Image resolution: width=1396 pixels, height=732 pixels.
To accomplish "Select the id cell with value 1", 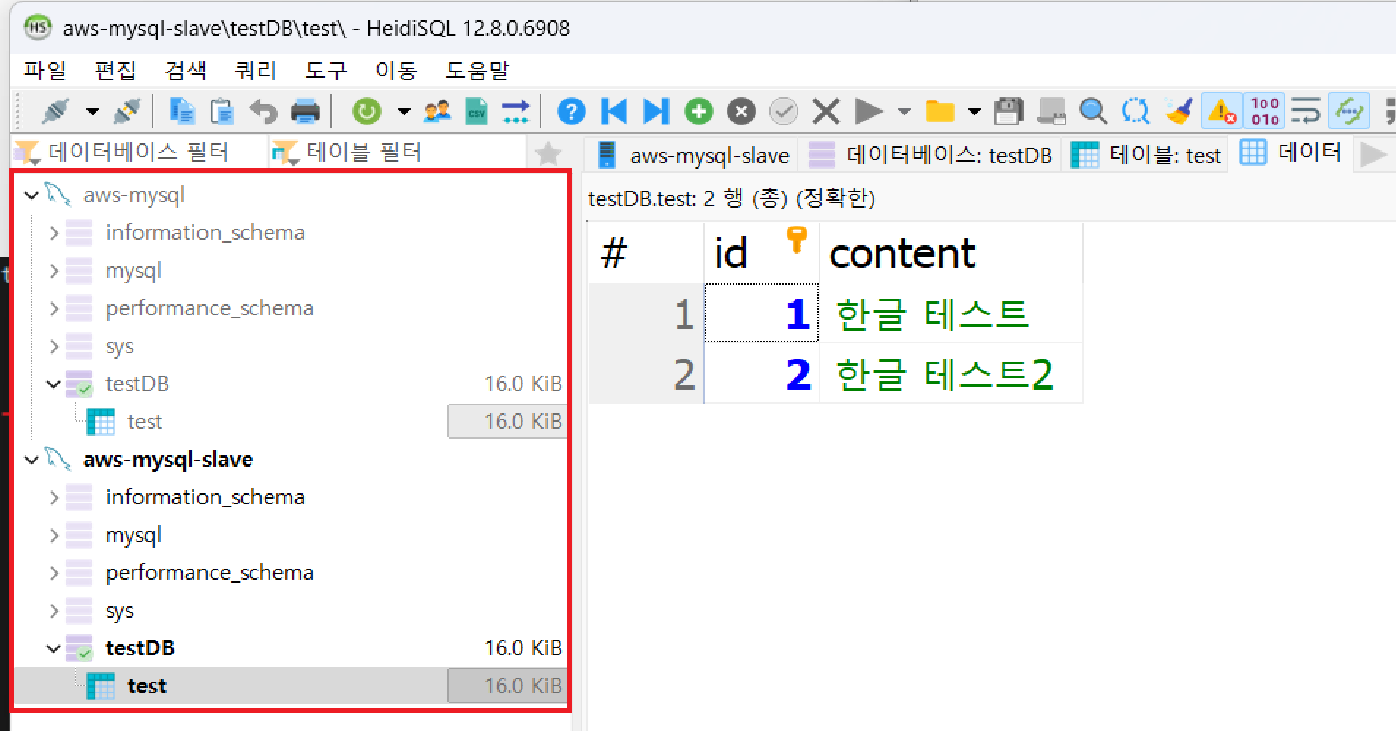I will click(x=762, y=314).
